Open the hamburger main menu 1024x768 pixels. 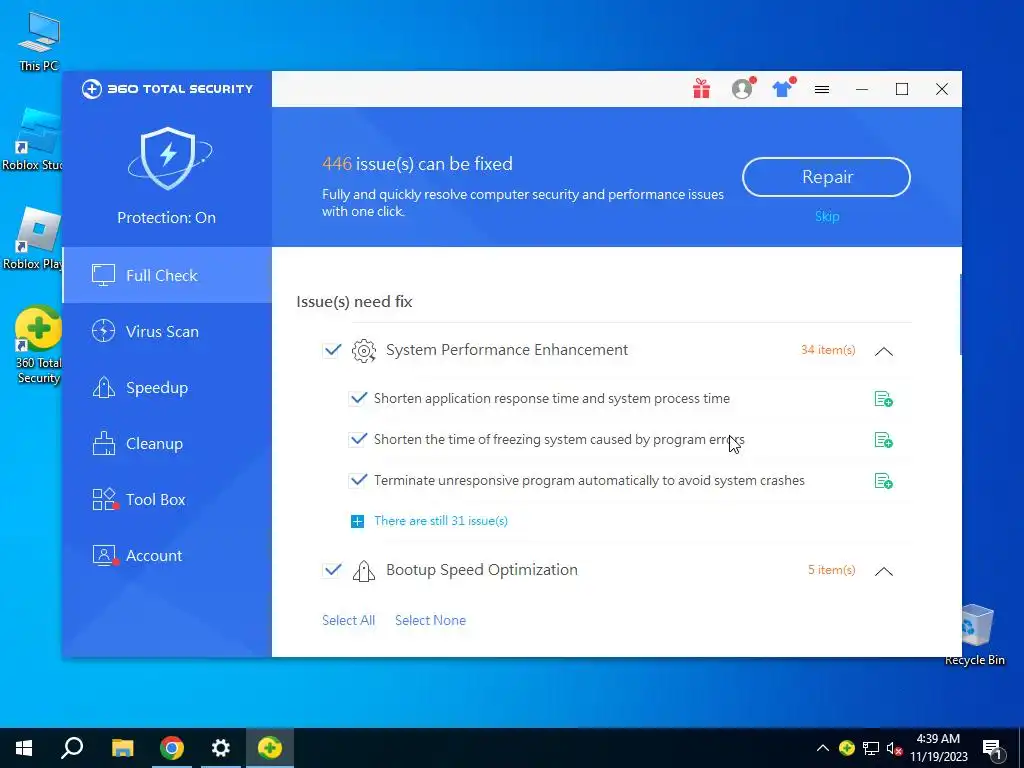click(x=822, y=89)
